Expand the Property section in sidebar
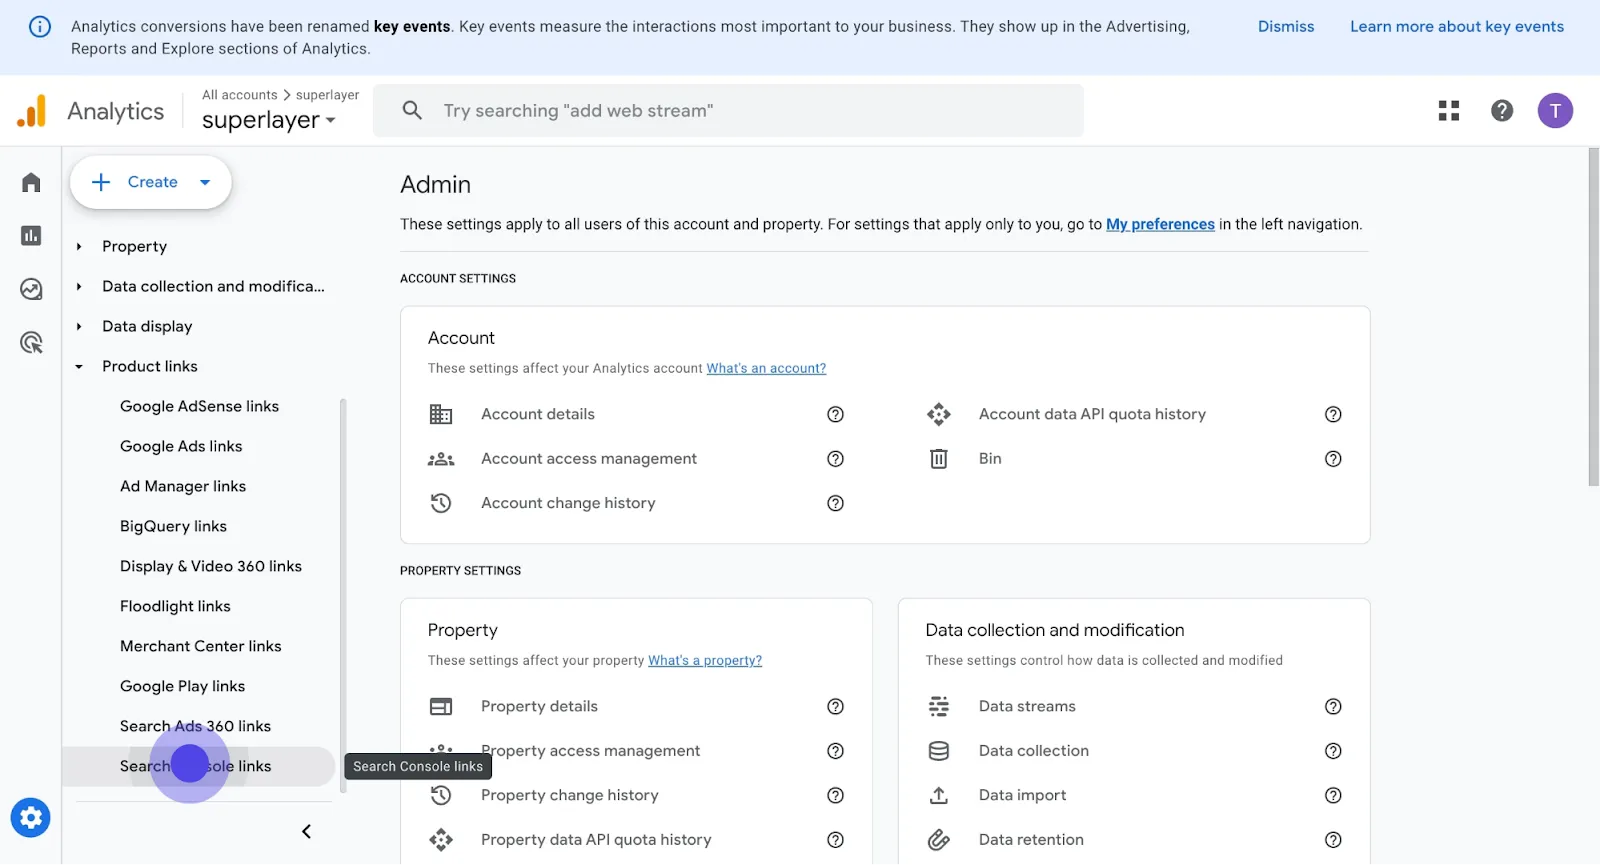This screenshot has height=865, width=1600. (x=79, y=247)
